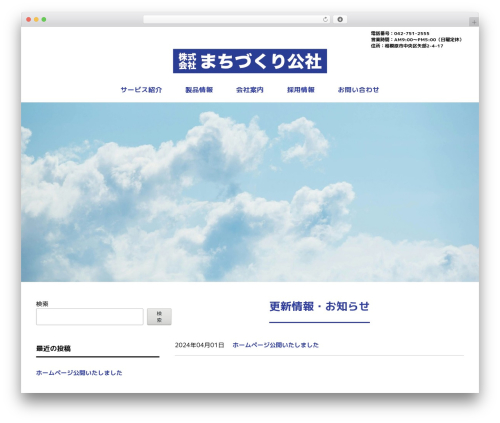Click the 検索 submit button
The height and width of the screenshot is (423, 500).
pos(159,316)
